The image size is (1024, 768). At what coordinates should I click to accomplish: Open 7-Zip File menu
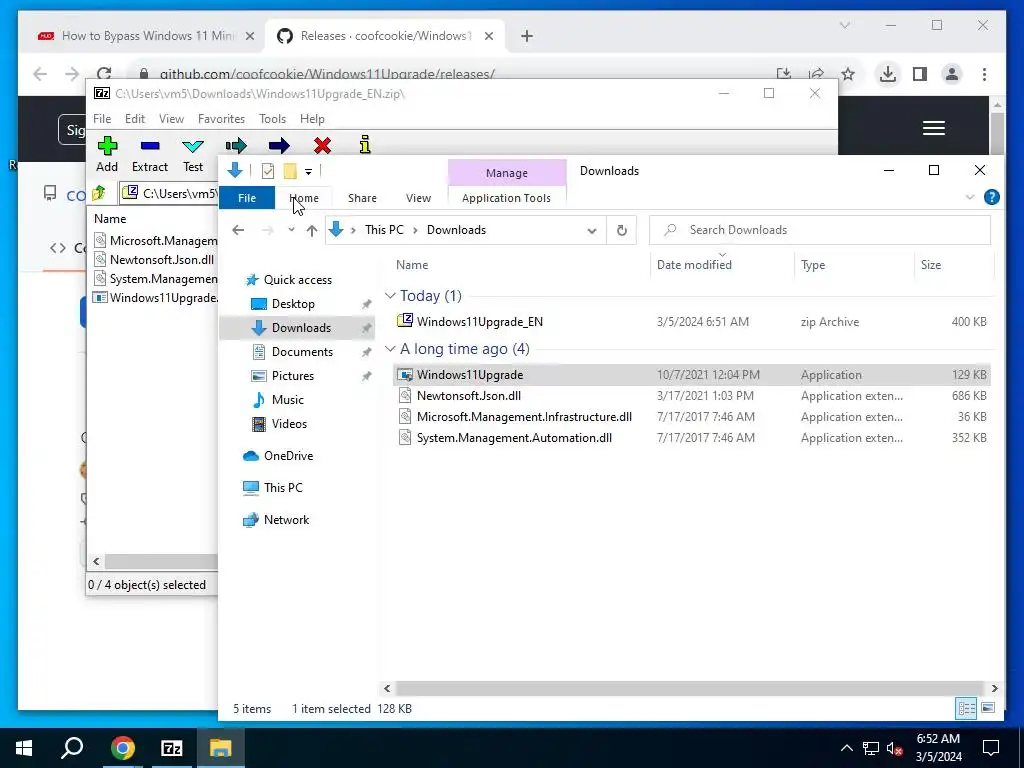(x=102, y=119)
